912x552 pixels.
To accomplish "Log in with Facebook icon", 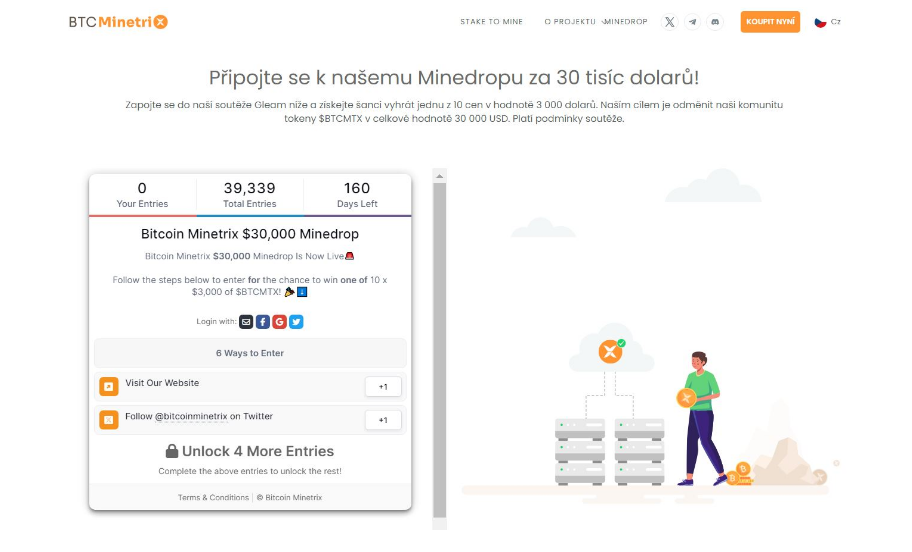I will click(263, 322).
